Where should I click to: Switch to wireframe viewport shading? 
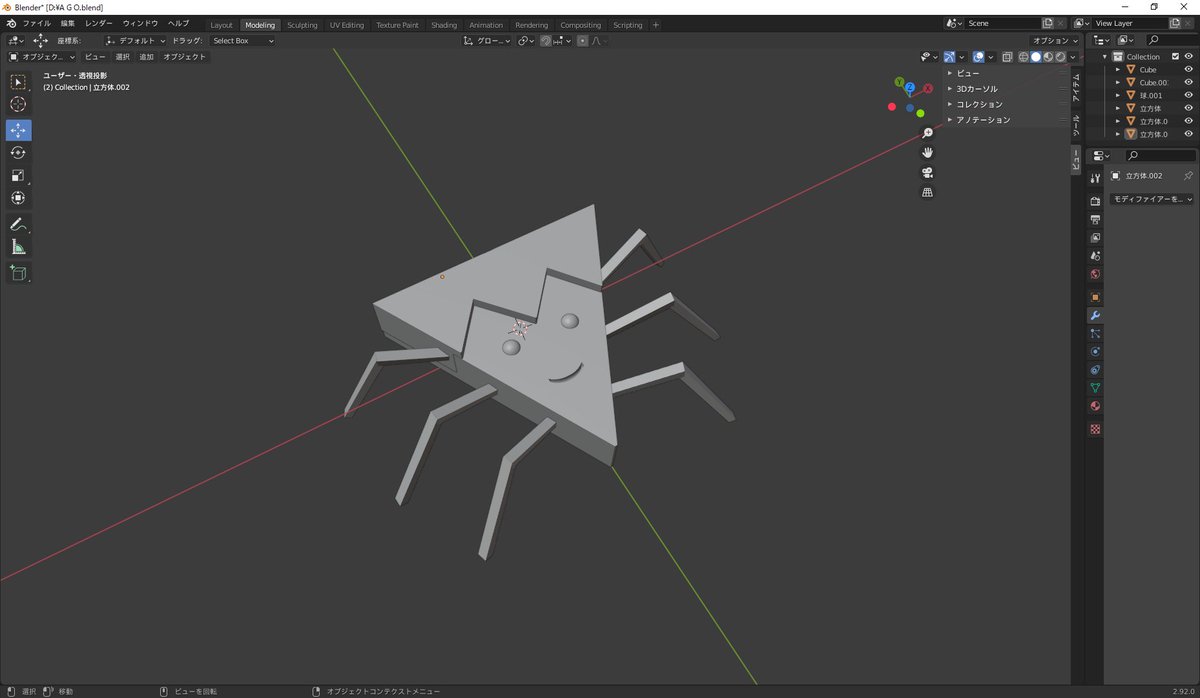pos(1023,57)
